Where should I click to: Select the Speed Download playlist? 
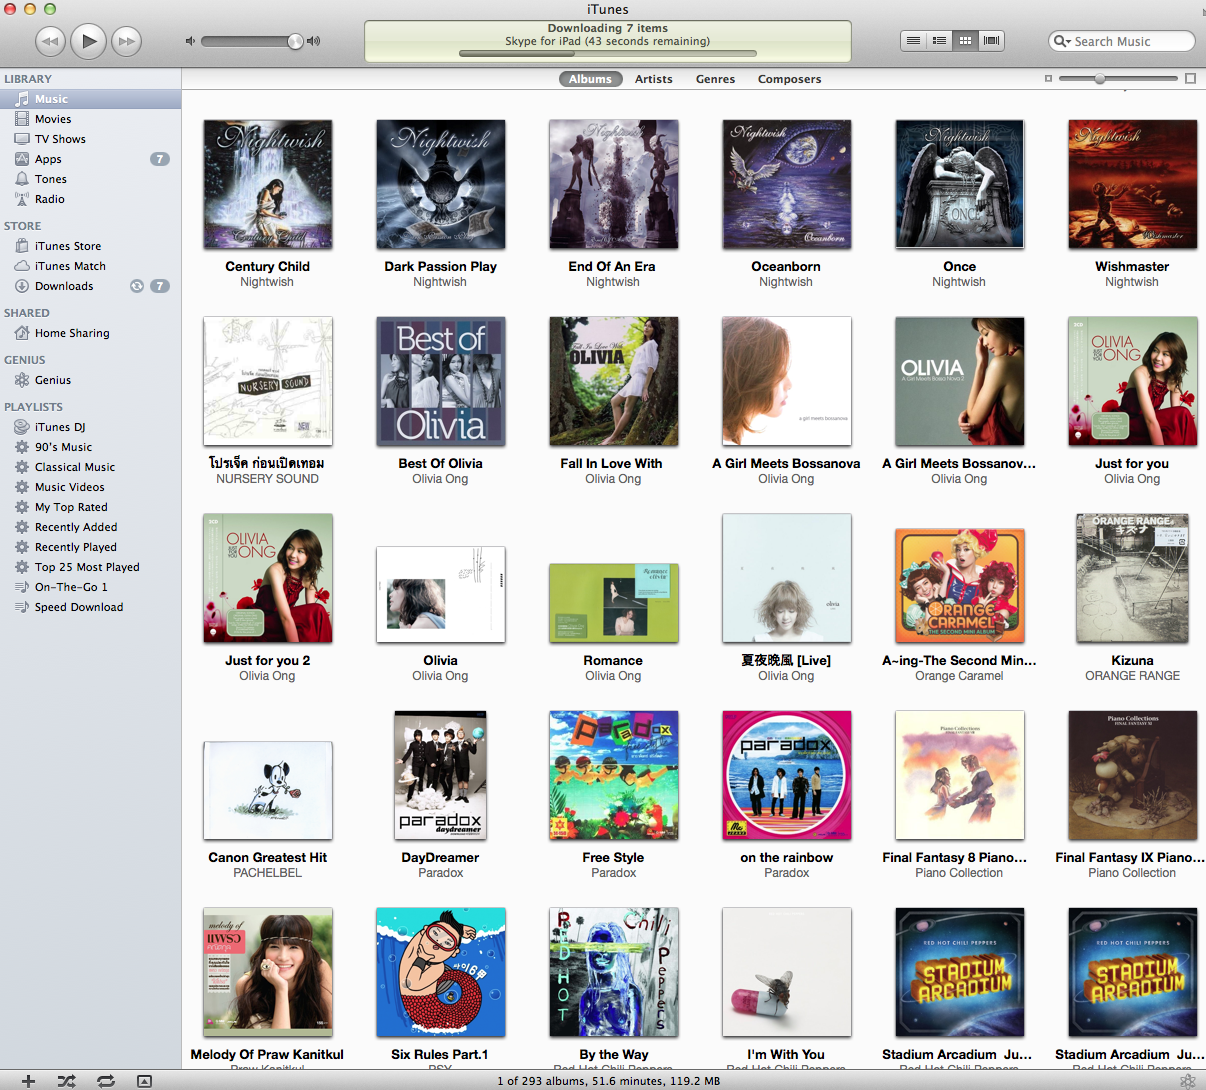click(x=90, y=607)
